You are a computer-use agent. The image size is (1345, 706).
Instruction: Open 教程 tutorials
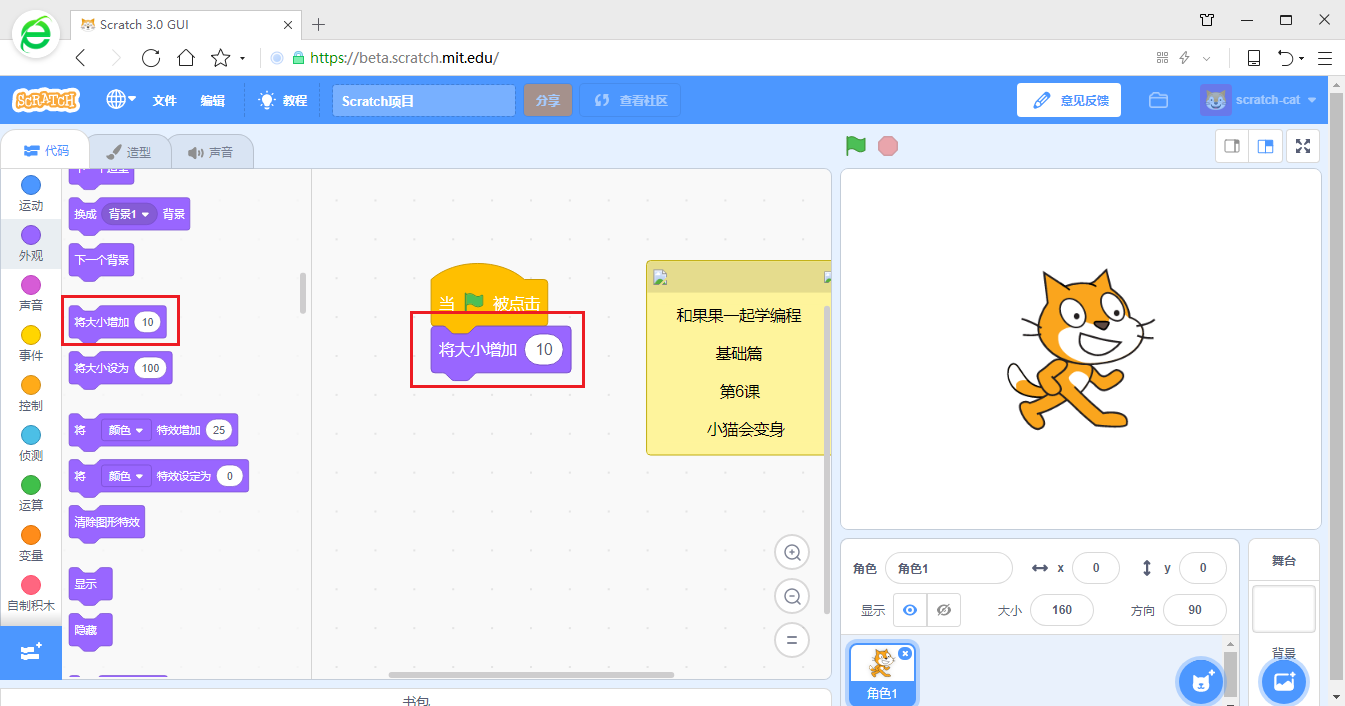pos(283,100)
